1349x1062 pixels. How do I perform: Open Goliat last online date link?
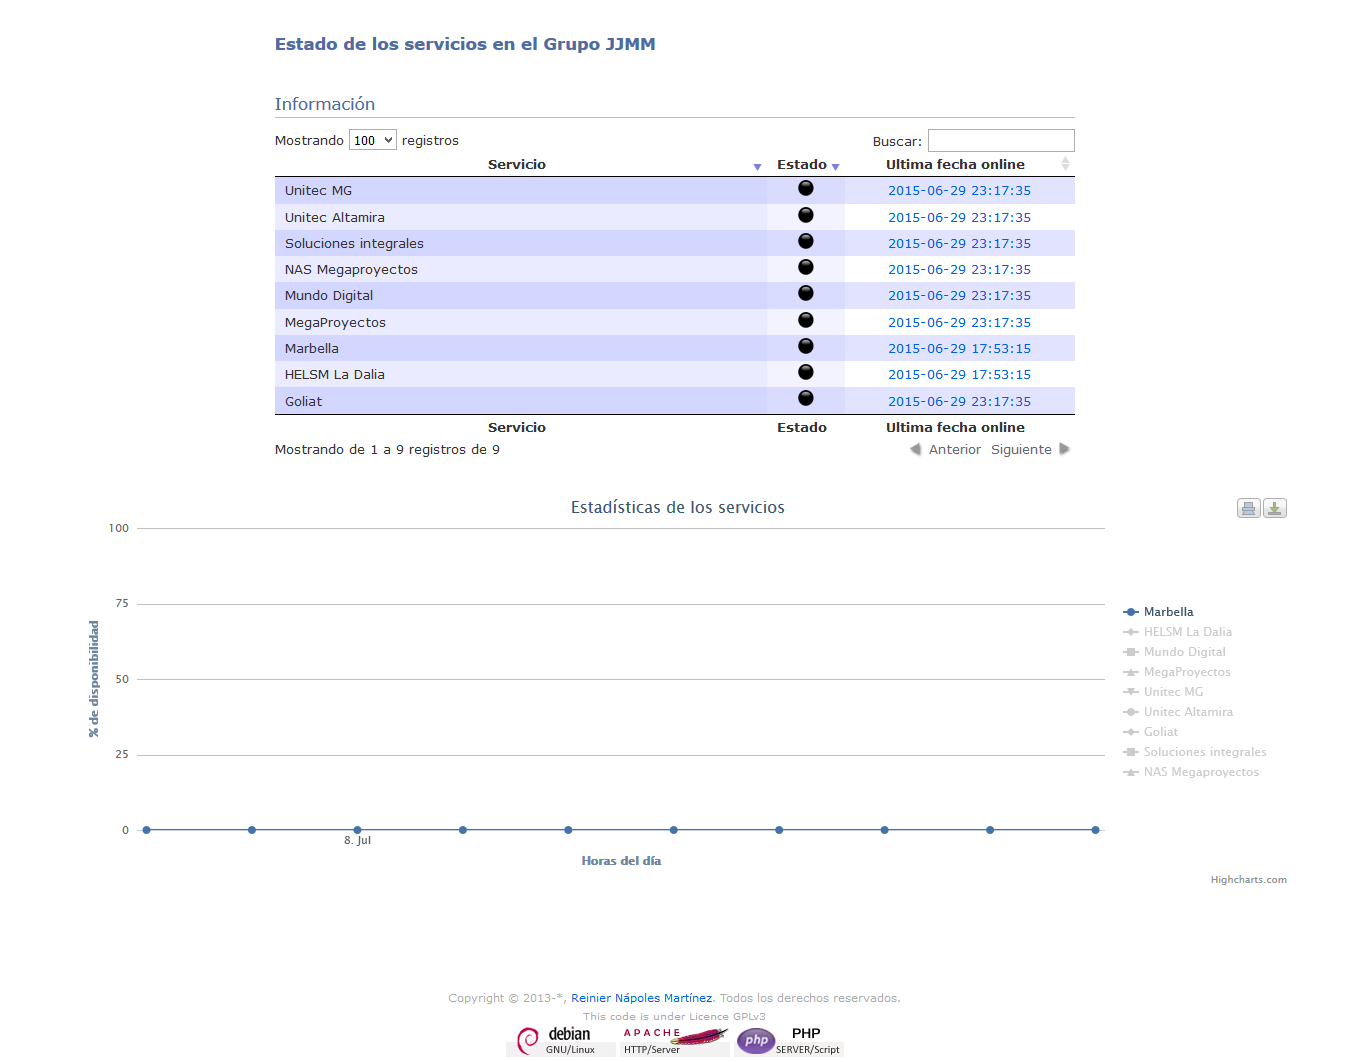[x=959, y=402]
